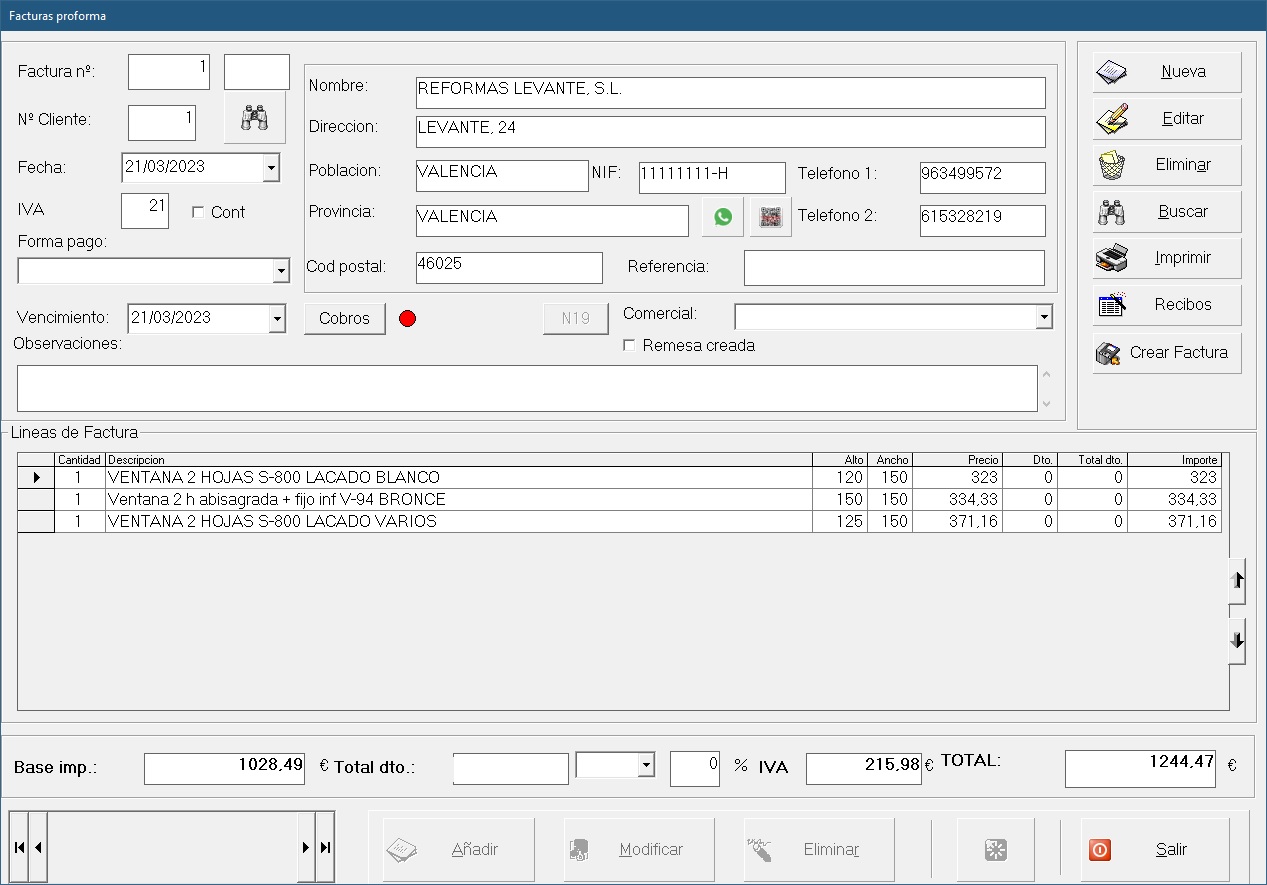Open client search with binoculars icon
1267x885 pixels.
point(255,118)
